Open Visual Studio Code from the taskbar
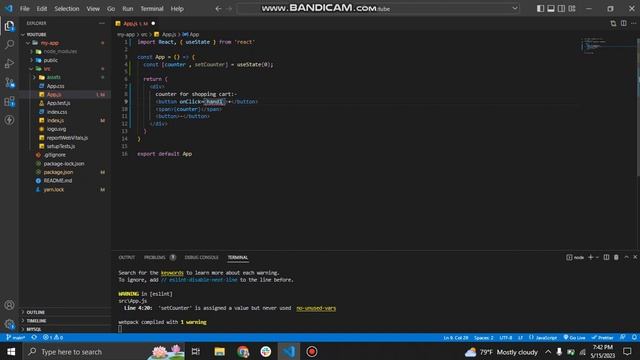Screen dimensions: 640x360 click(289, 351)
